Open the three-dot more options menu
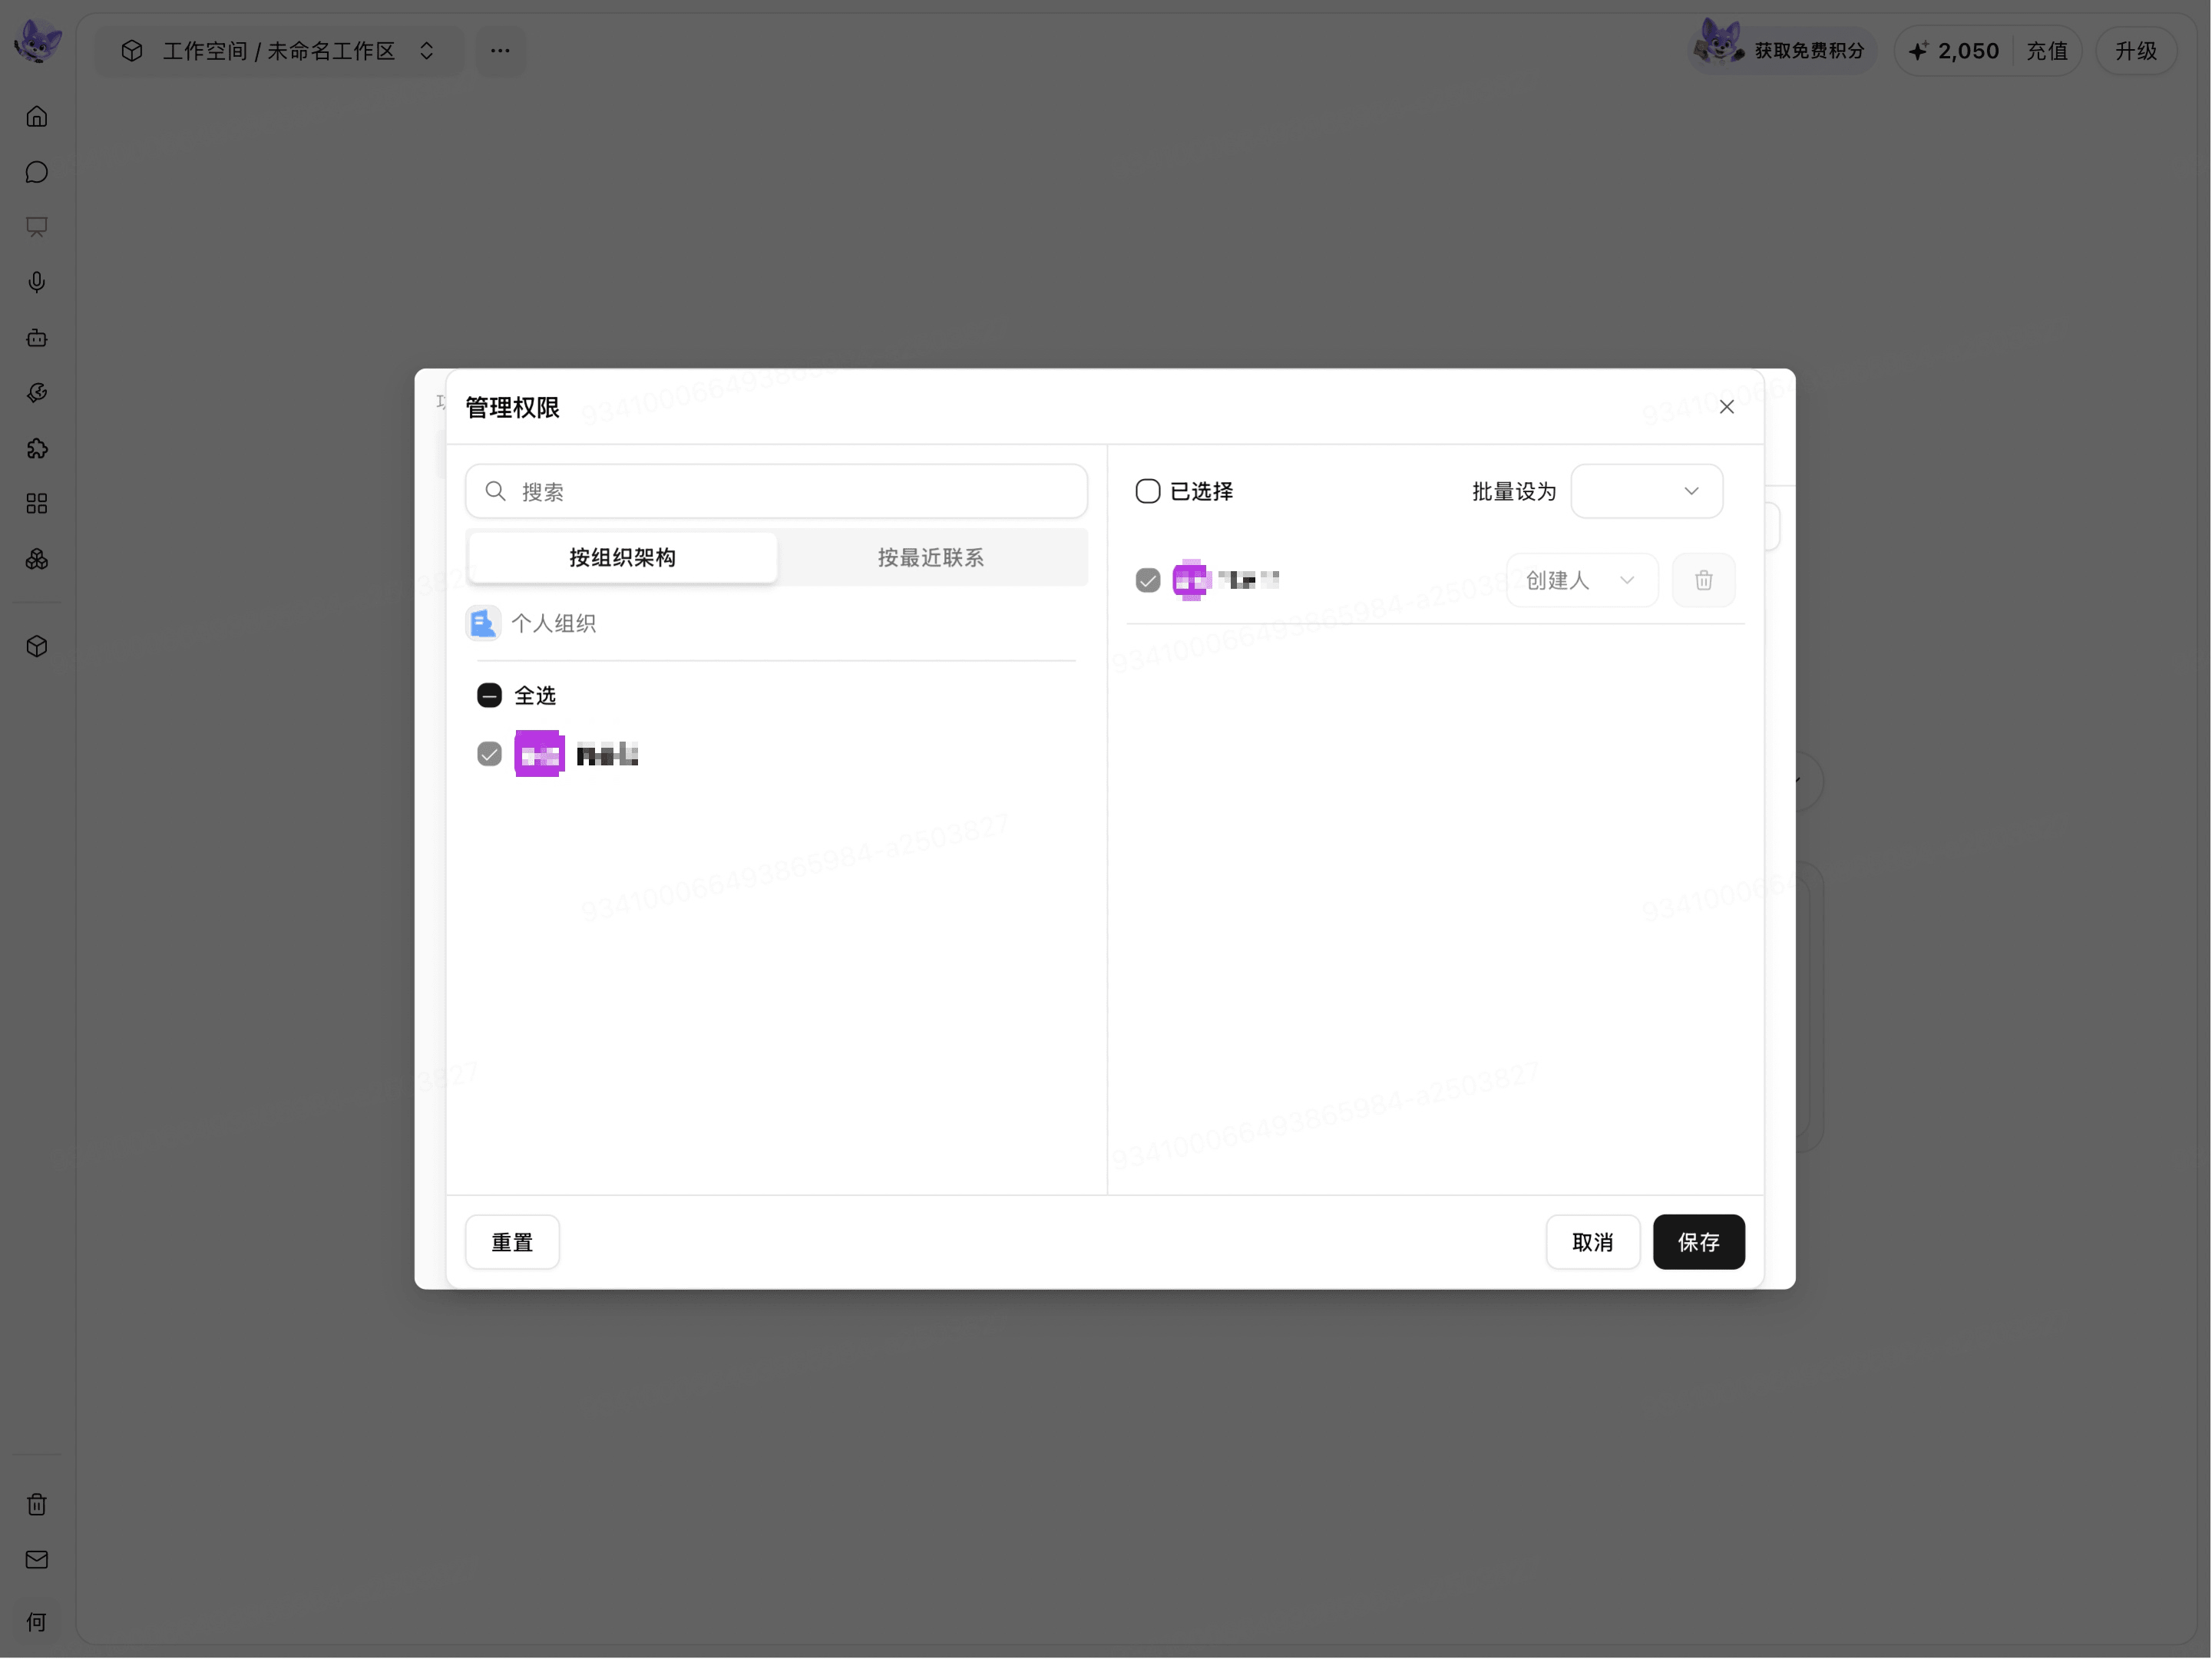 500,51
